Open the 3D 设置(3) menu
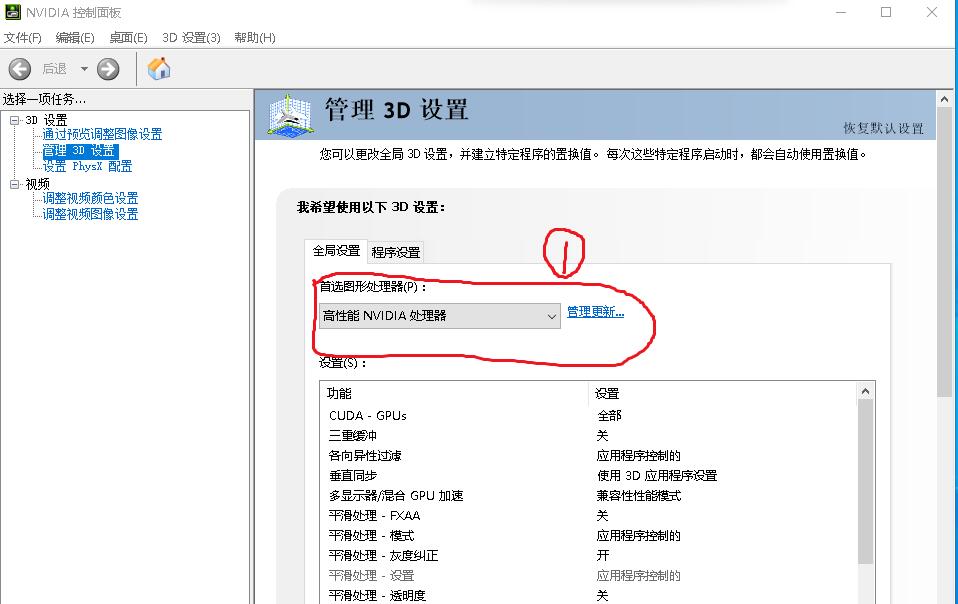Screen dimensions: 958x604 pos(191,38)
